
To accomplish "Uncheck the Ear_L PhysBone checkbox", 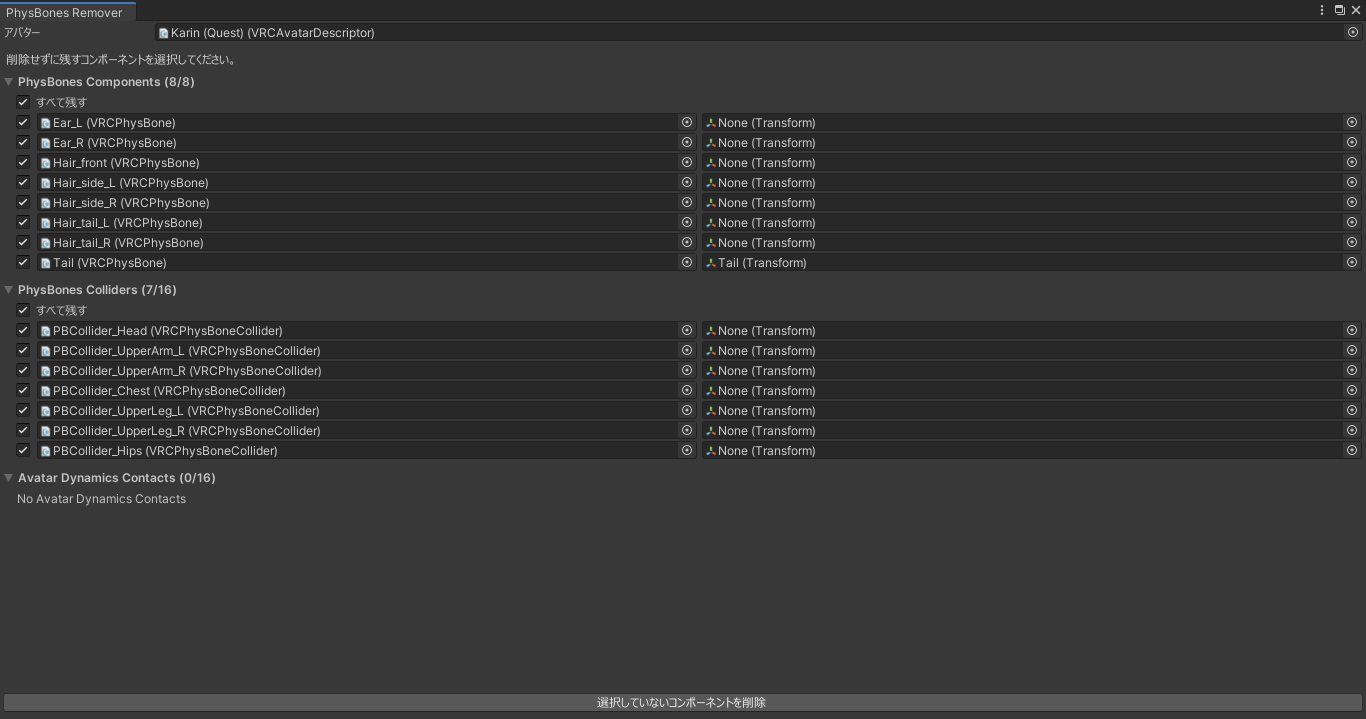I will [23, 122].
